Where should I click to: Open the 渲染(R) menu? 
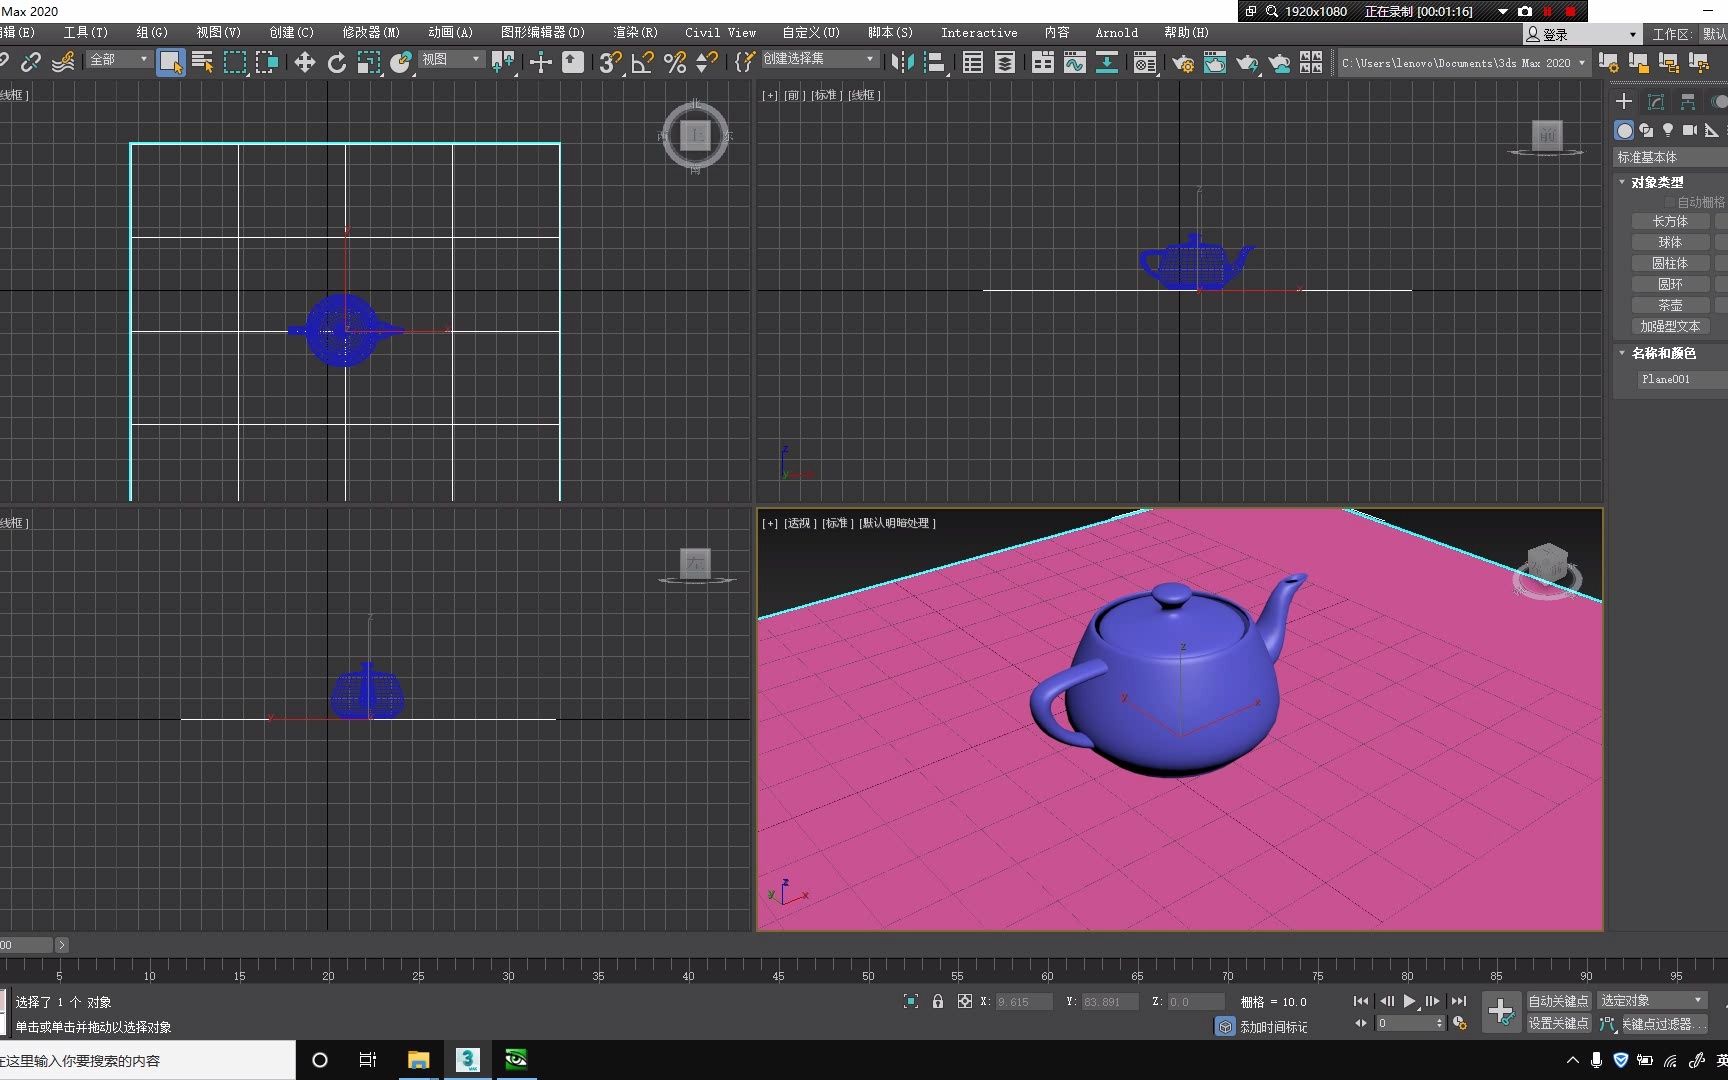click(635, 32)
